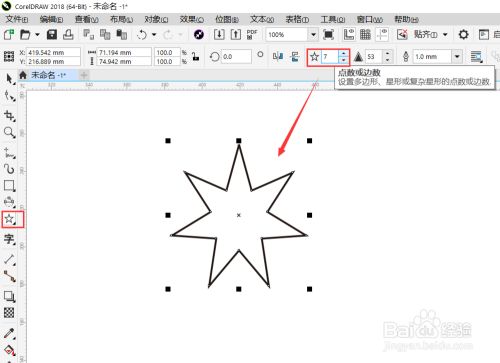The height and width of the screenshot is (363, 500).
Task: Toggle Show grid icon
Action: coord(365,34)
